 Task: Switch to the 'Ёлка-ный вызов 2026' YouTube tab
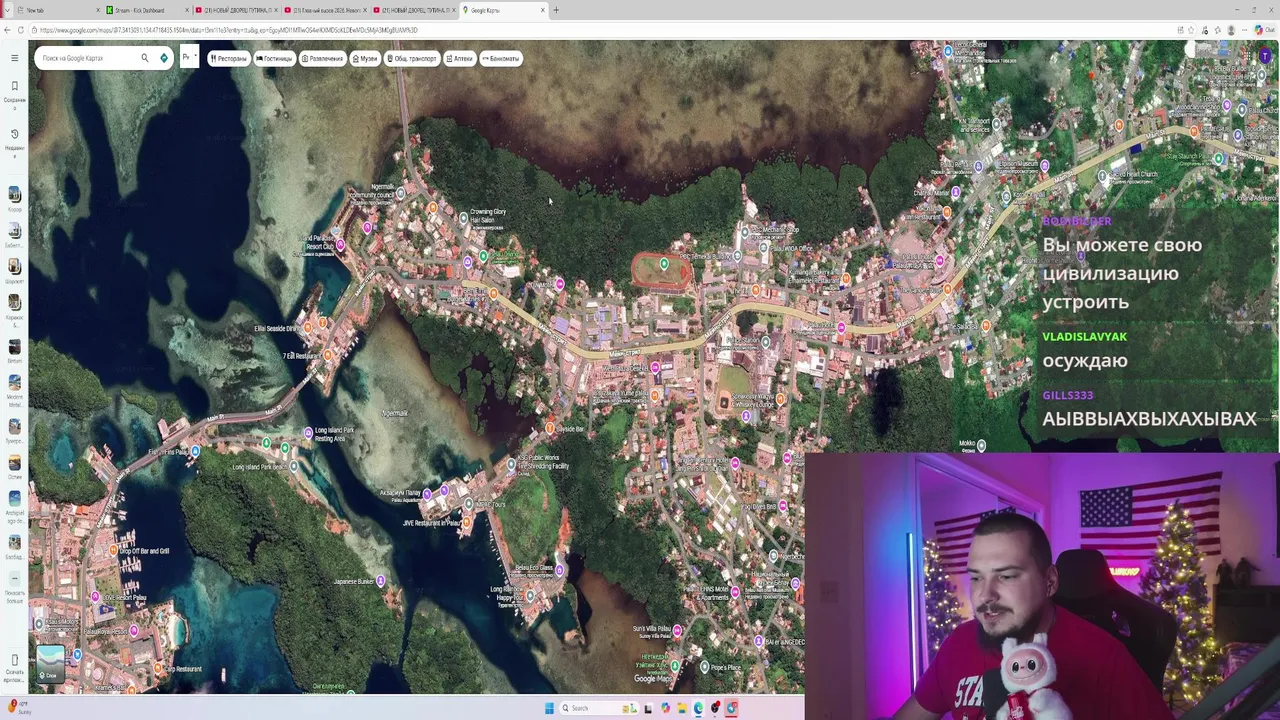tap(325, 10)
